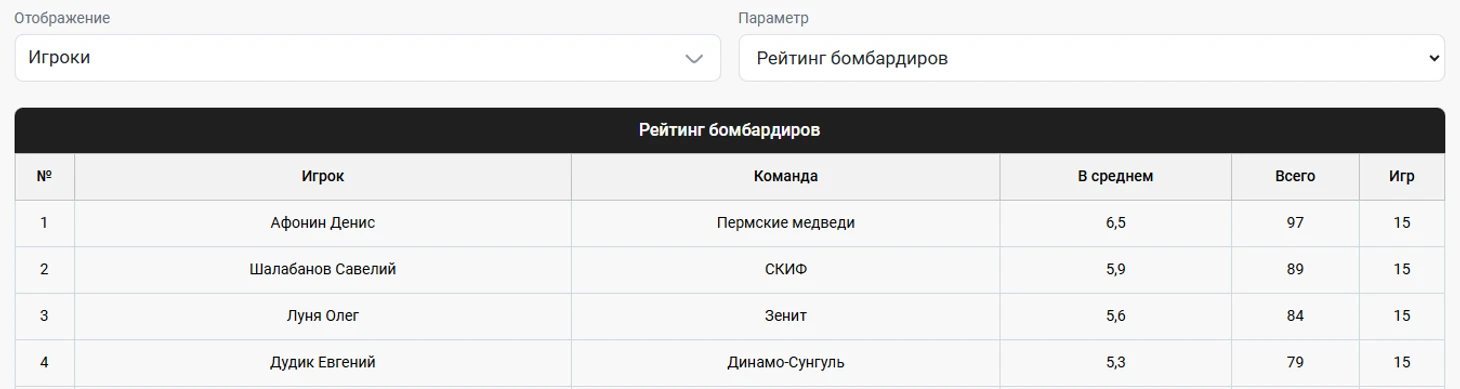This screenshot has height=389, width=1460.
Task: Click the chevron arrow in Игроки selector
Action: point(694,59)
